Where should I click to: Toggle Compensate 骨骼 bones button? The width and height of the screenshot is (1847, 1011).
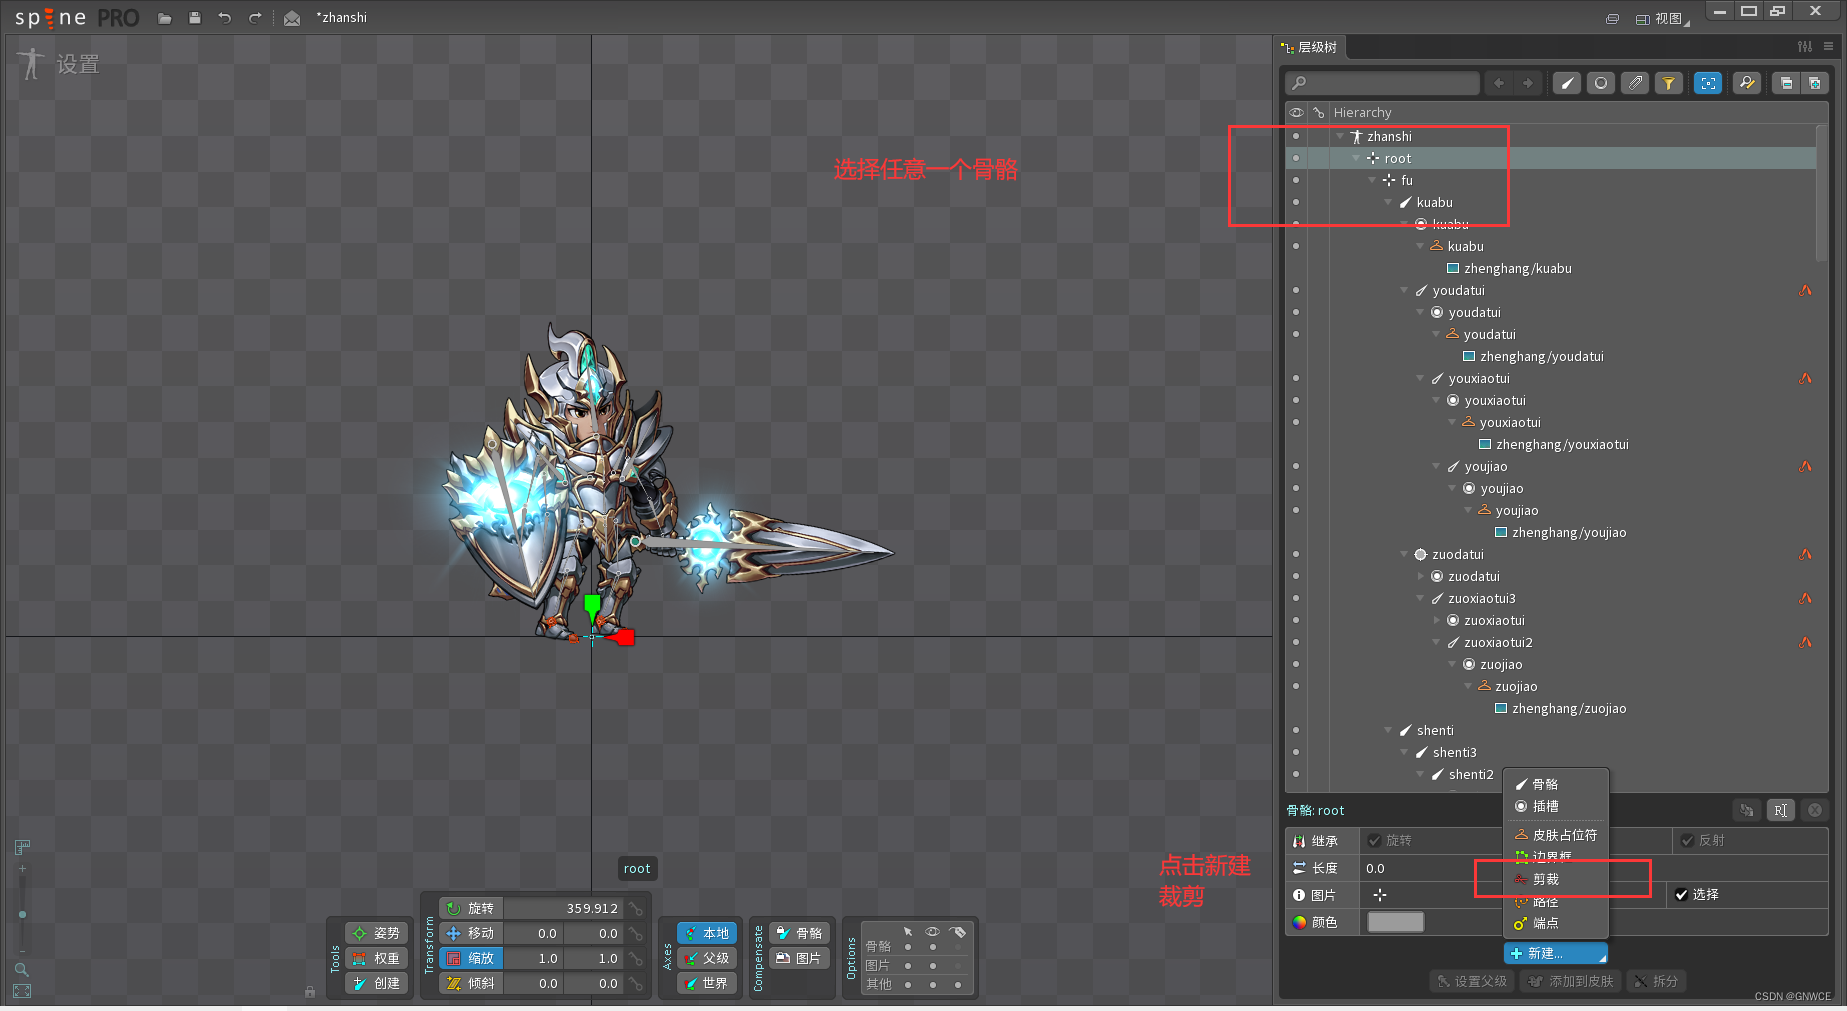799,933
